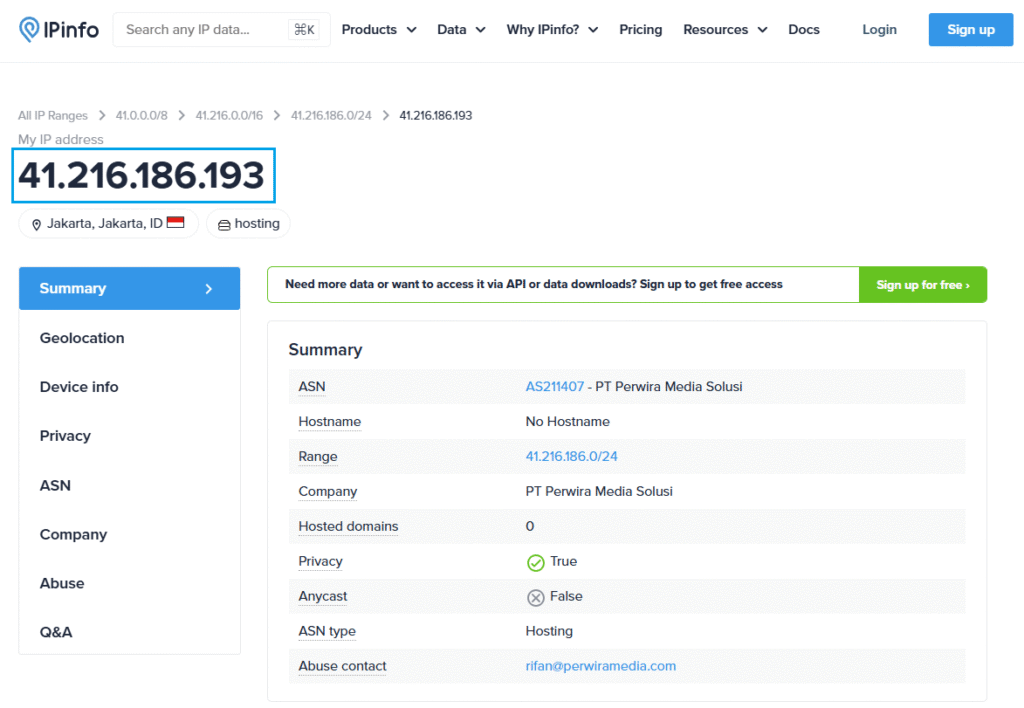Expand the Products dropdown menu
The image size is (1024, 708).
[x=379, y=29]
